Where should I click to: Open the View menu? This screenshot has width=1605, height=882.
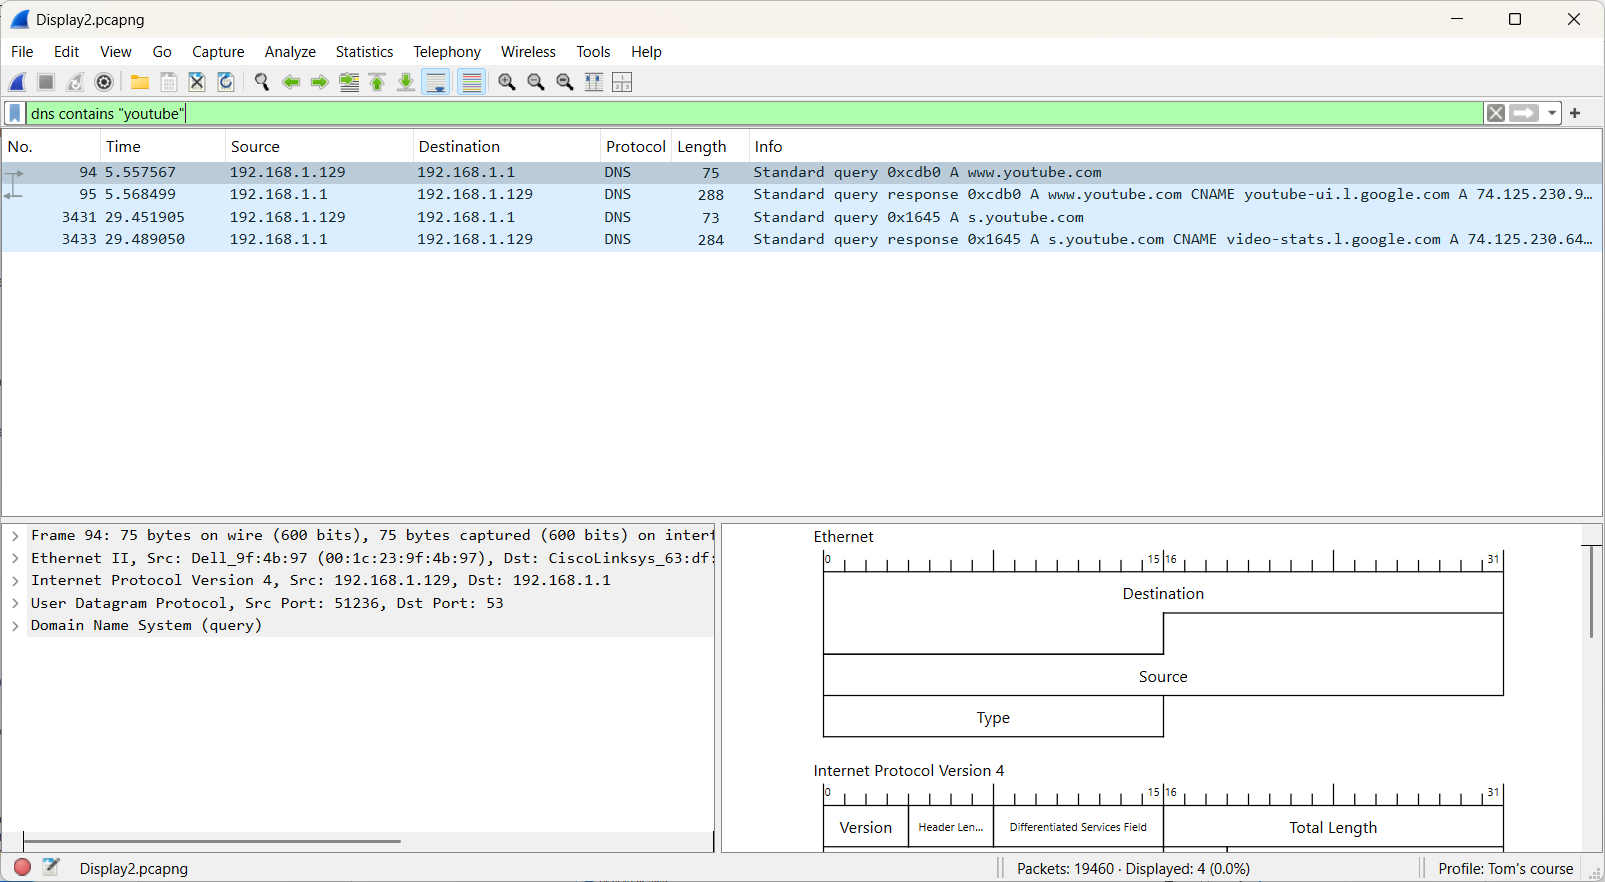tap(116, 52)
